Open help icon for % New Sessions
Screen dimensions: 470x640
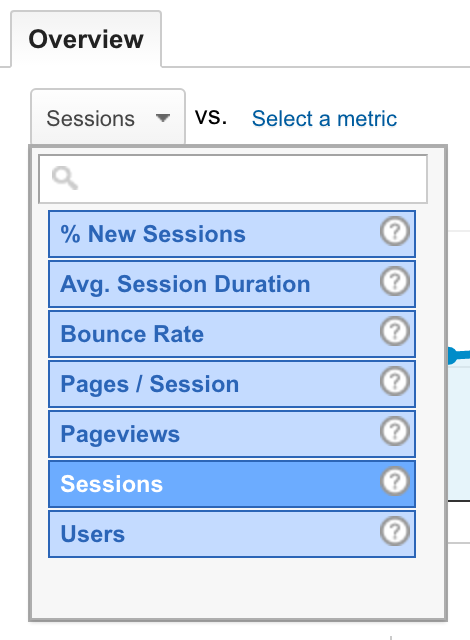click(x=395, y=231)
